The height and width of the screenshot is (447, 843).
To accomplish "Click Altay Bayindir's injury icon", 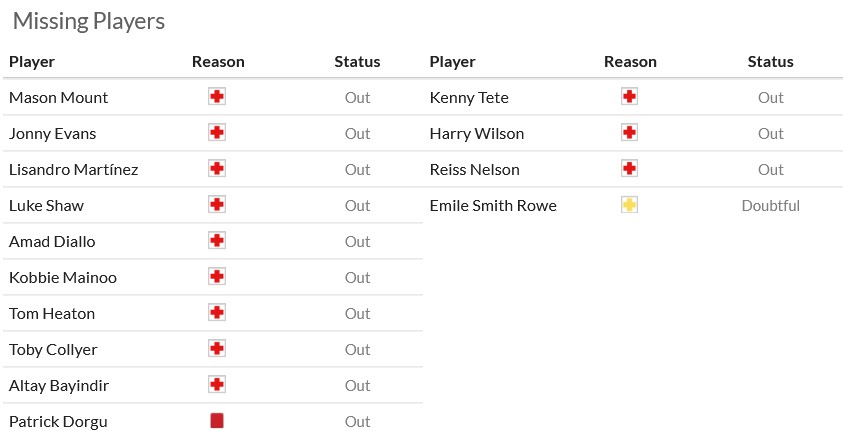I will (x=217, y=385).
